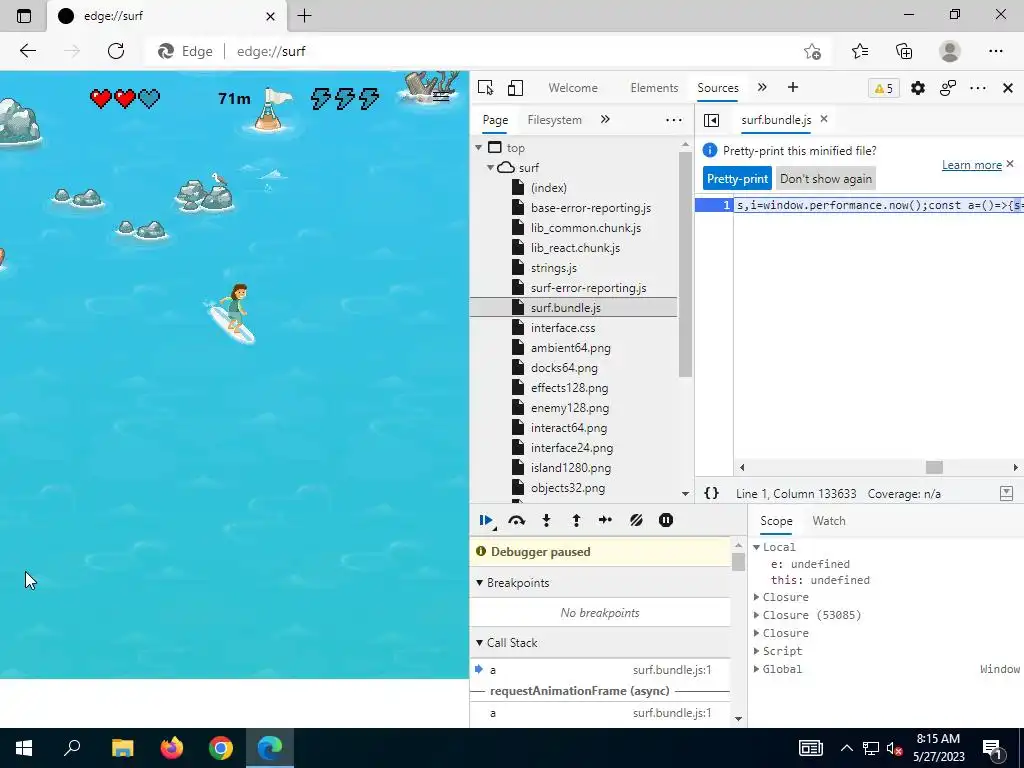Viewport: 1024px width, 768px height.
Task: Collapse the Local scope section
Action: [756, 547]
